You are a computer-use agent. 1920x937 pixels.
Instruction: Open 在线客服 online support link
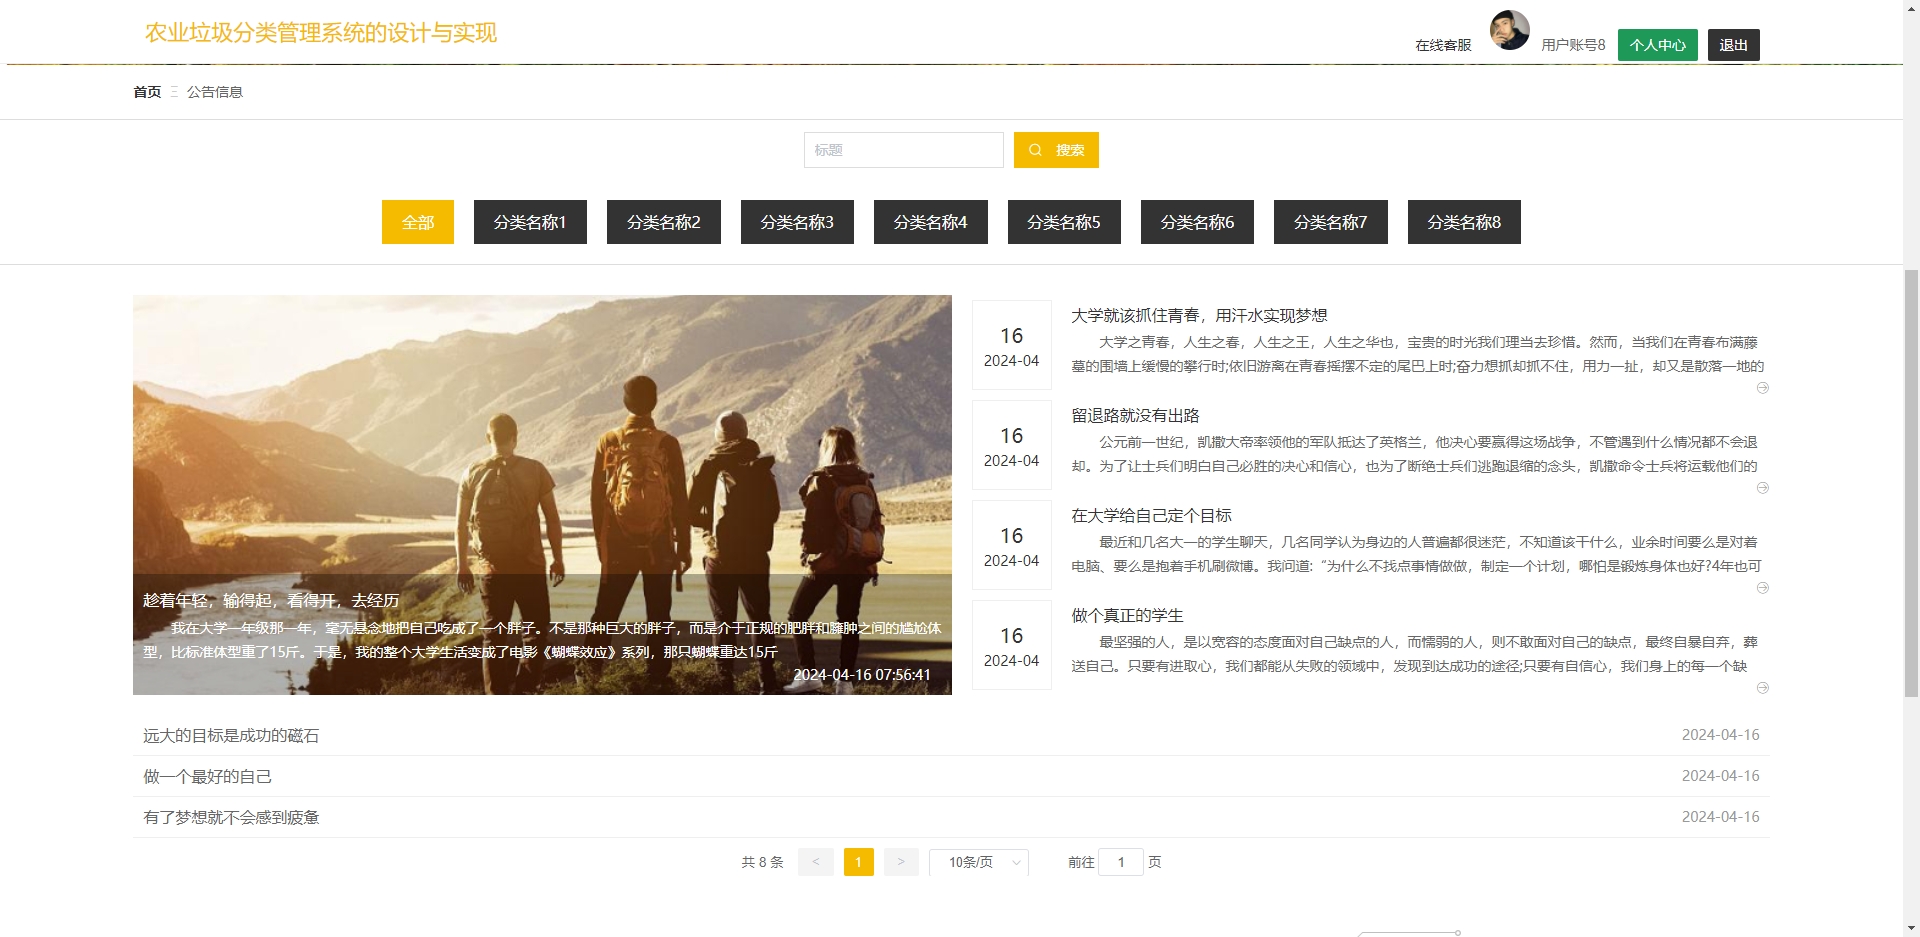(1443, 45)
